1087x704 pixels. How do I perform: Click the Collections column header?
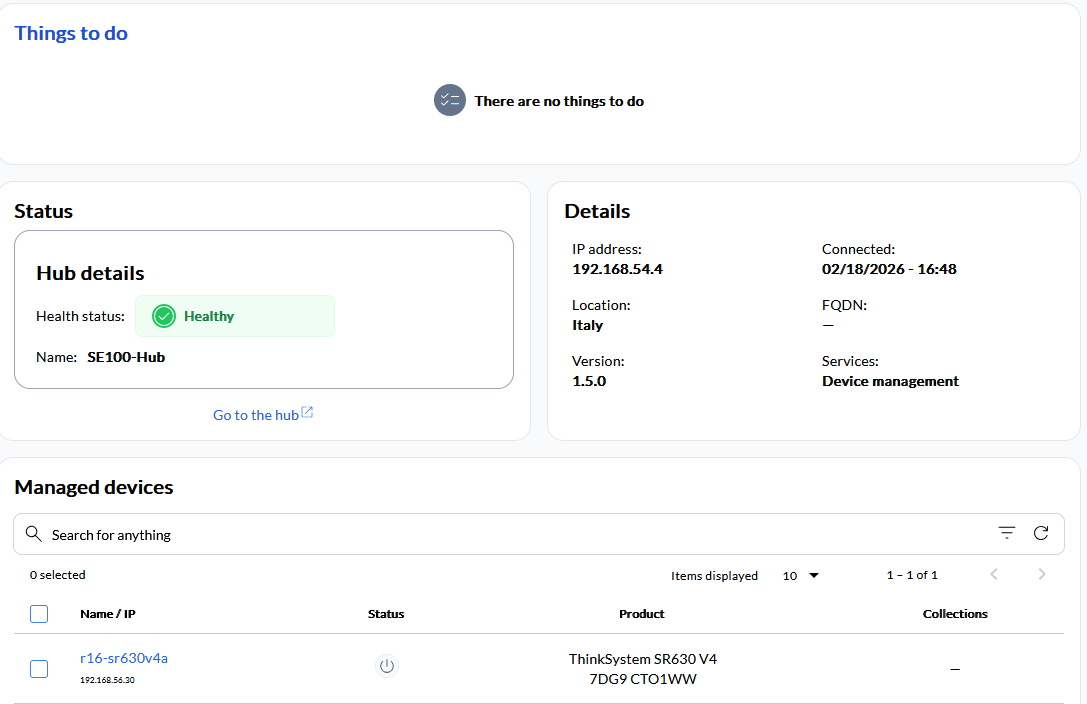tap(955, 614)
